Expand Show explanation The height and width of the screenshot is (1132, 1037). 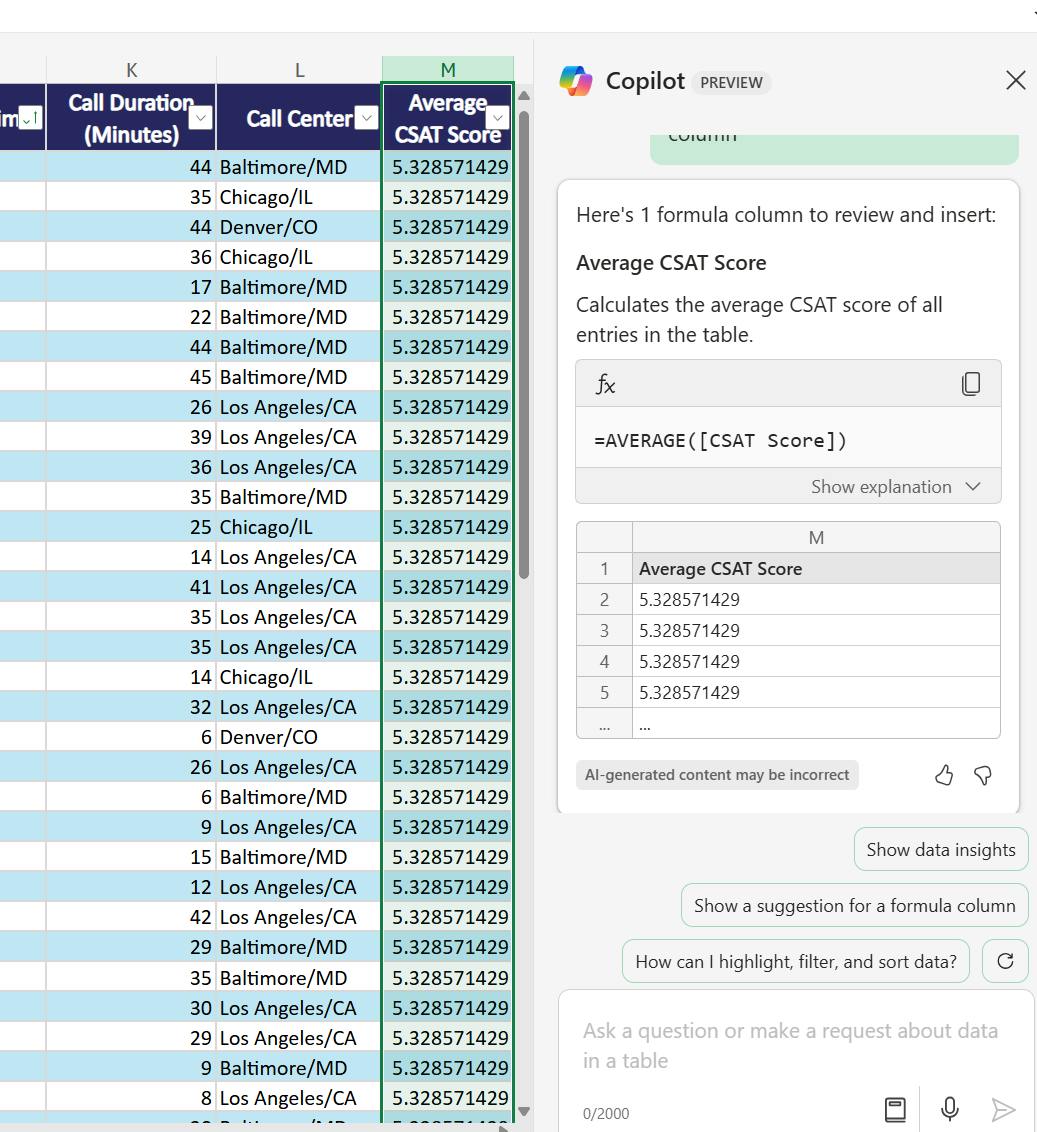(895, 487)
